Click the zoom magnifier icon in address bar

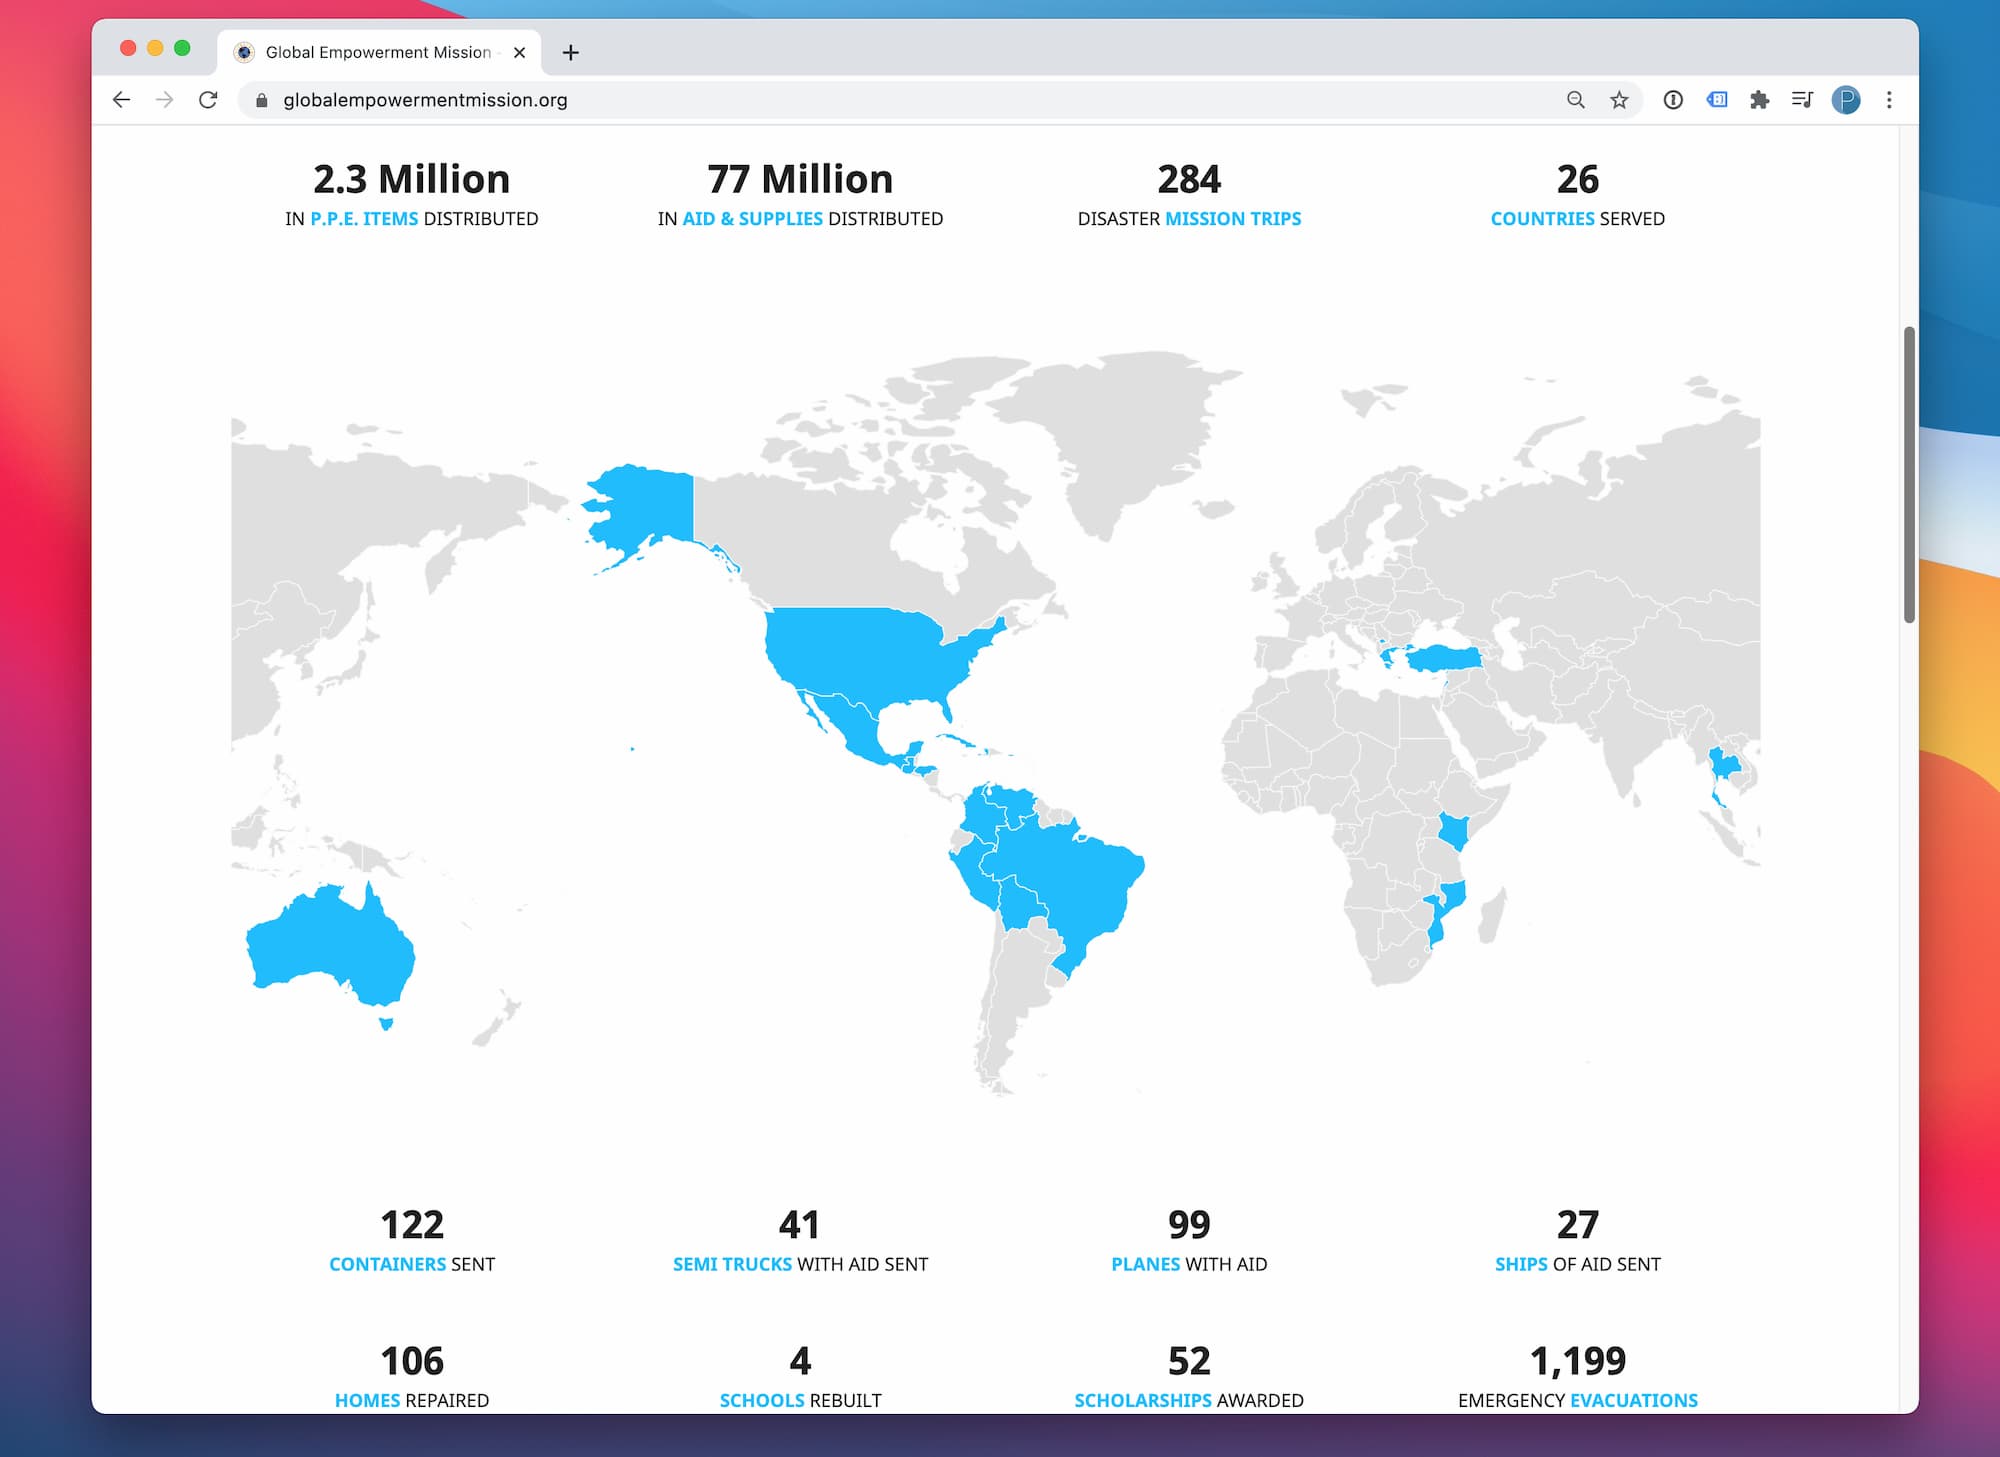coord(1575,100)
